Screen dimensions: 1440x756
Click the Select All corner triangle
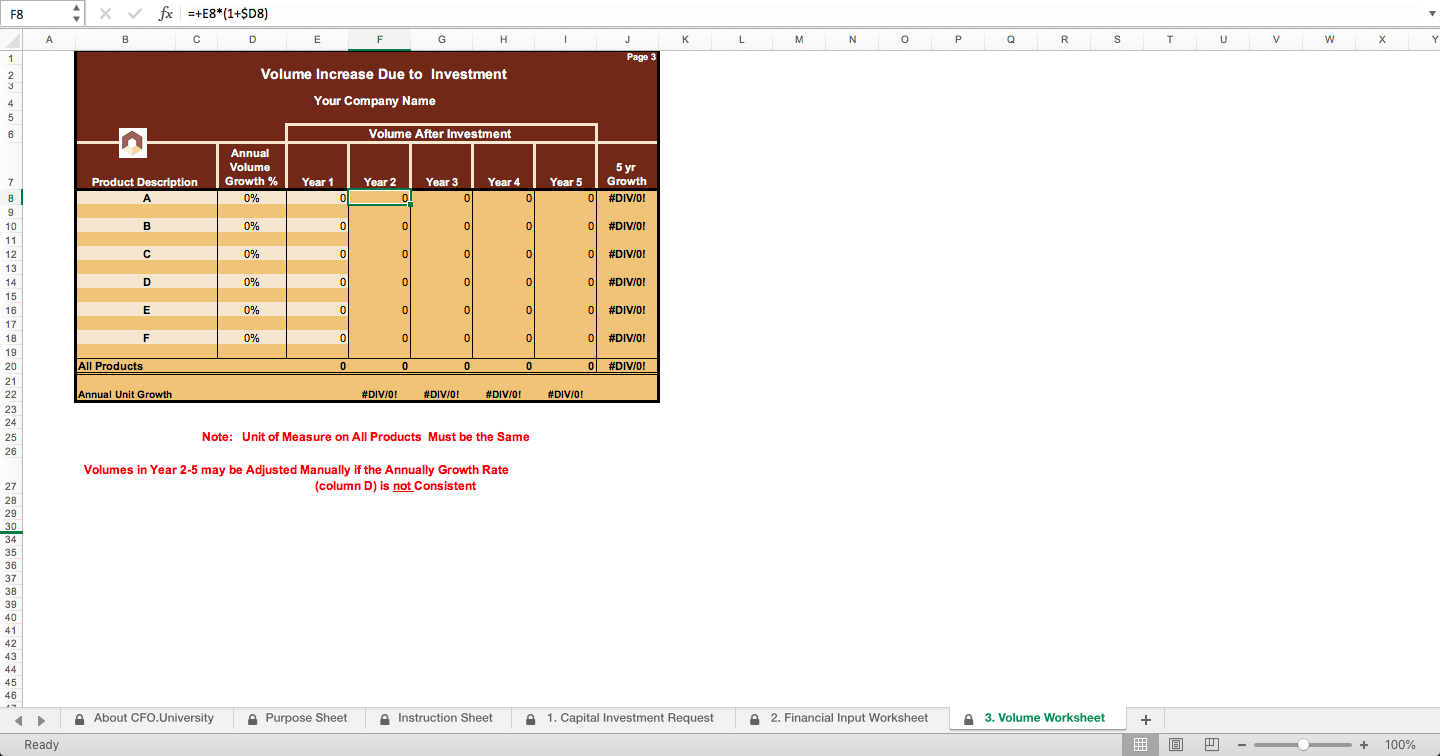11,40
